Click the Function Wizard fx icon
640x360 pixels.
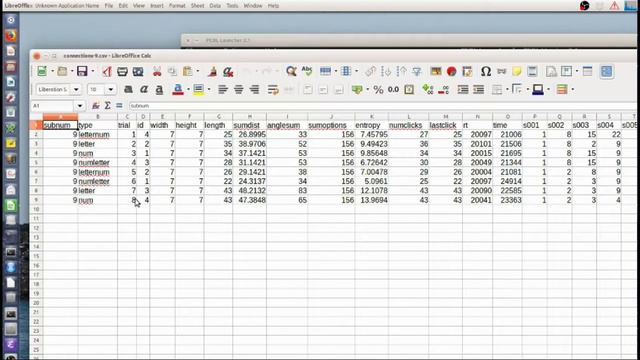96,106
